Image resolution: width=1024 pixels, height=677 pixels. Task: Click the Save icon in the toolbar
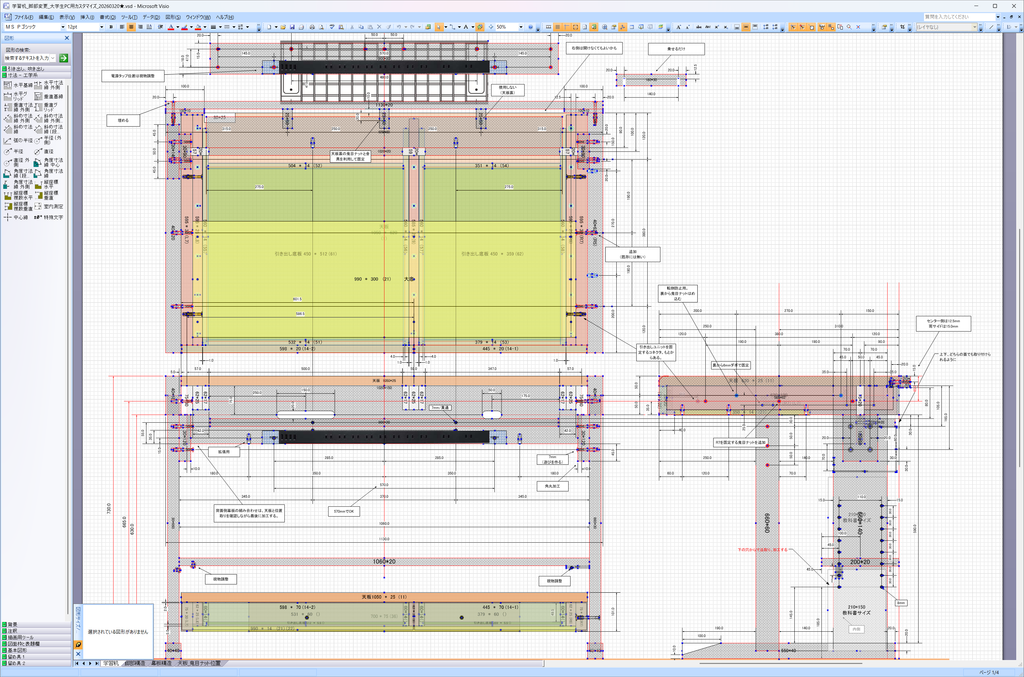click(x=292, y=27)
